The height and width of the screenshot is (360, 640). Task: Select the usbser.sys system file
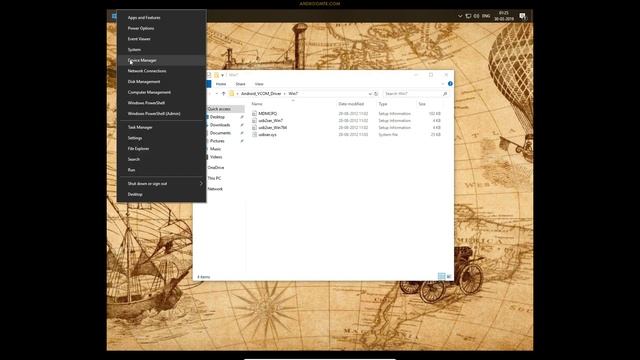267,134
